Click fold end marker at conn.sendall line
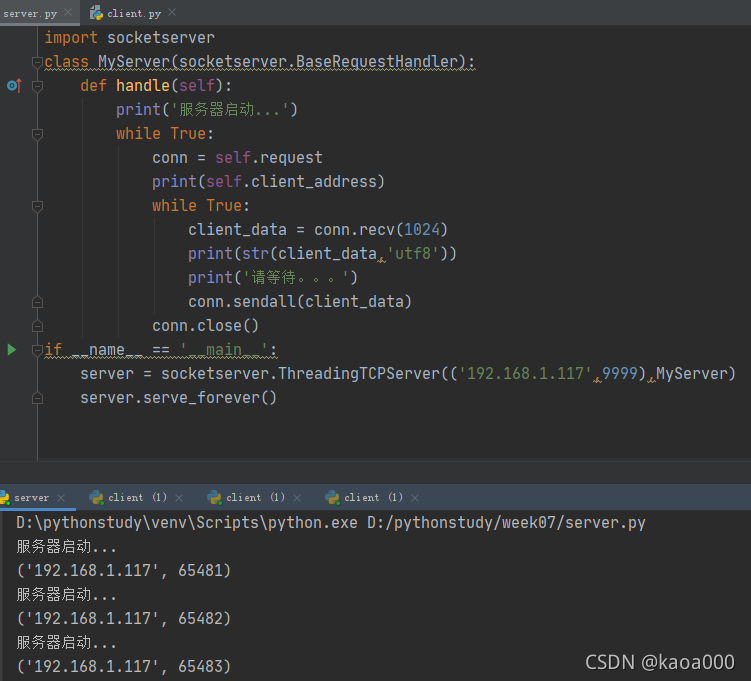Viewport: 751px width, 681px height. [37, 302]
